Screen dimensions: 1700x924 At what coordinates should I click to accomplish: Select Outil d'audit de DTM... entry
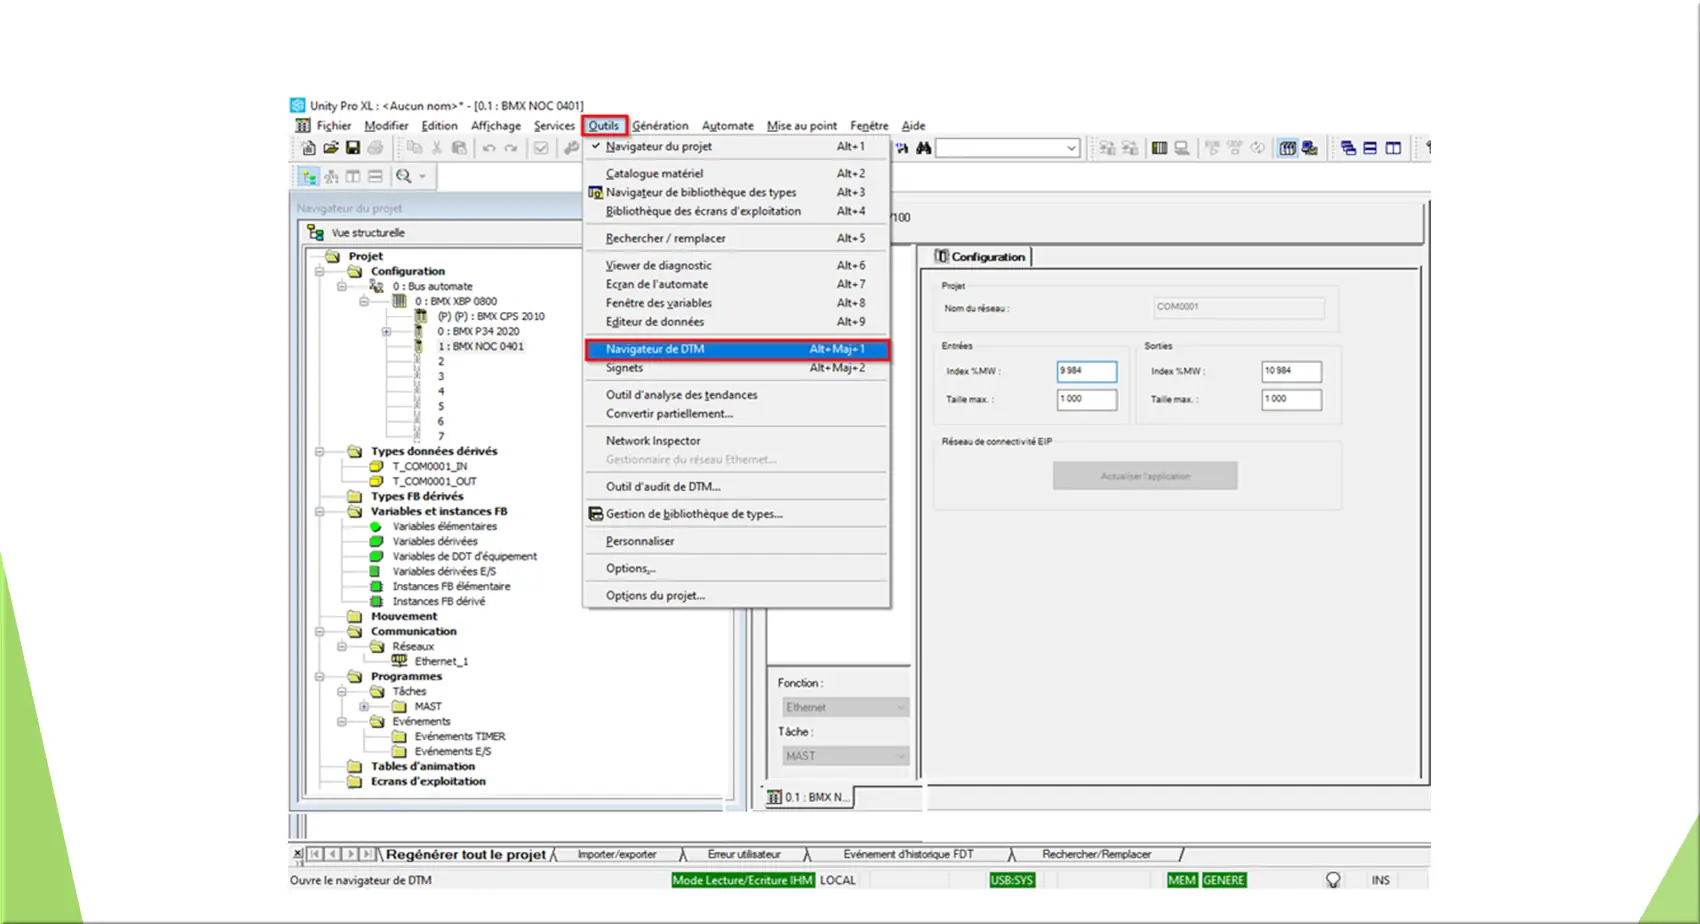pyautogui.click(x=736, y=487)
